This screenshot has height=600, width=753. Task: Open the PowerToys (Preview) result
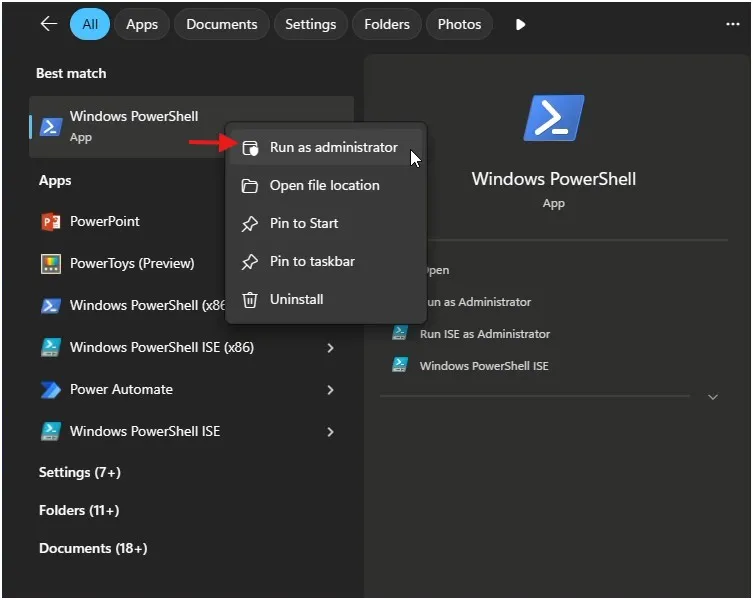click(130, 263)
